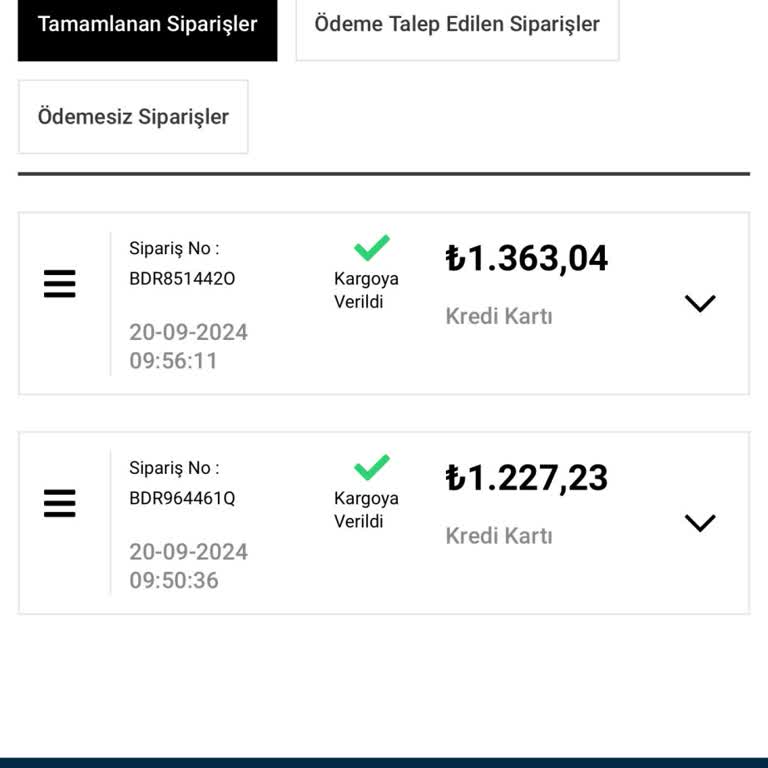Select the Ödemesiz Siparişler tab
The width and height of the screenshot is (768, 768).
(x=133, y=117)
